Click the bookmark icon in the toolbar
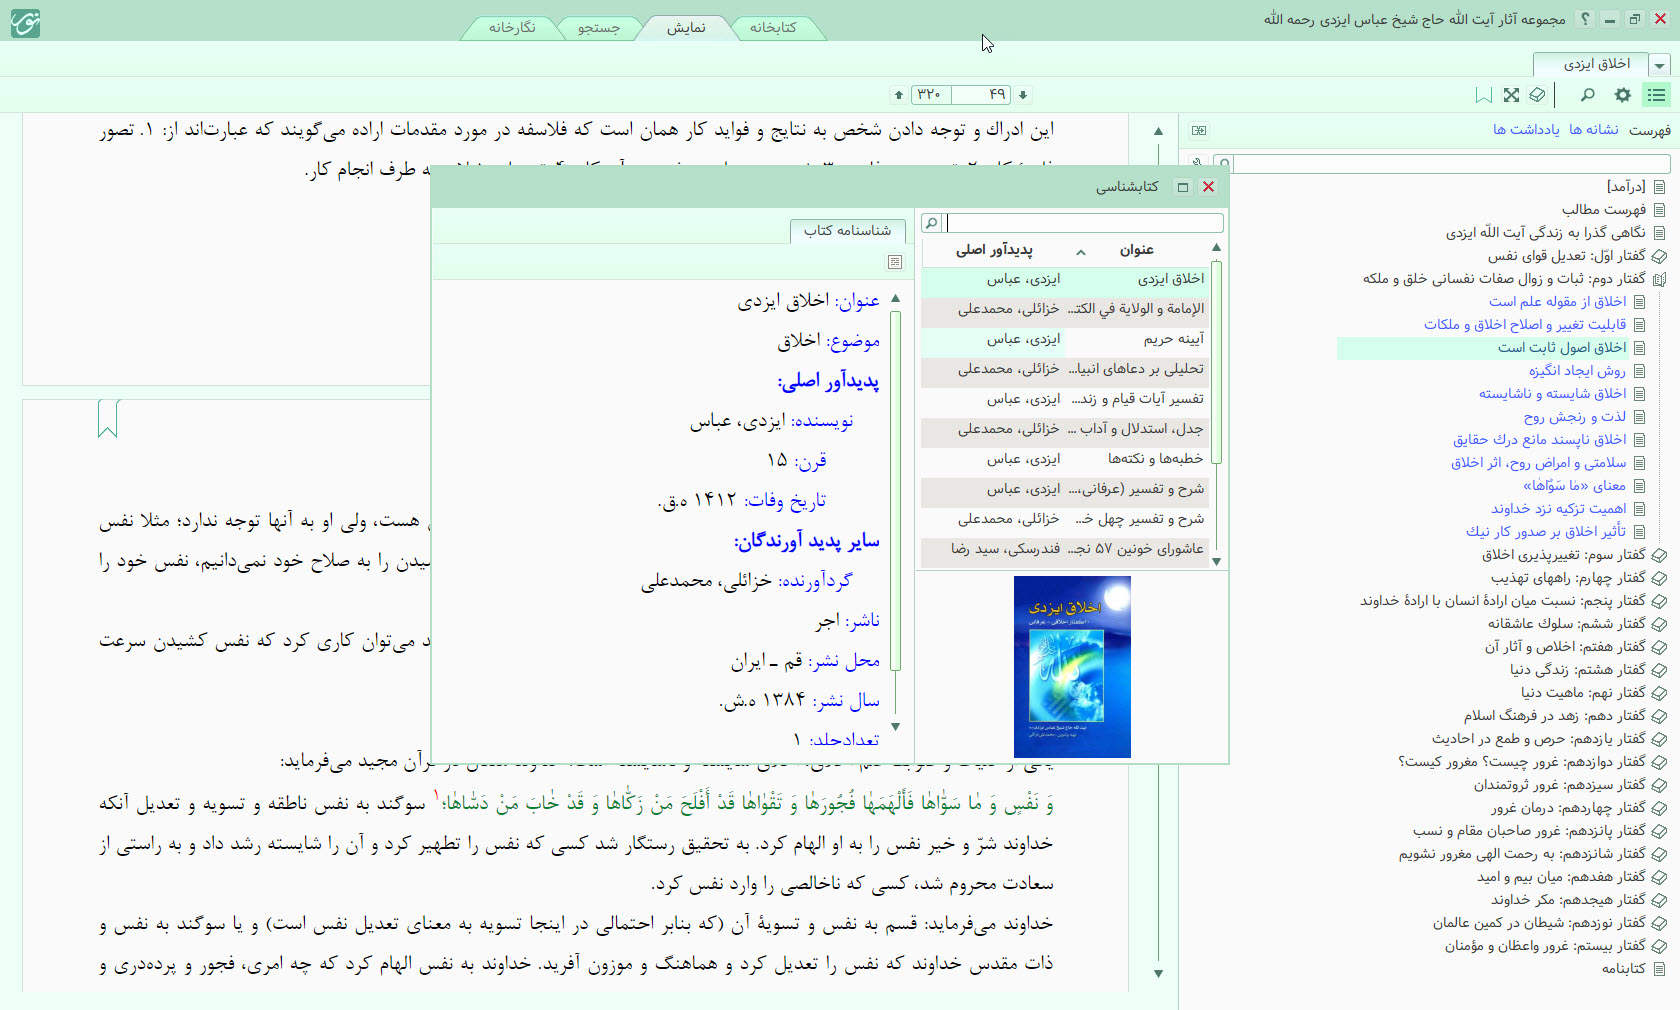This screenshot has width=1680, height=1010. pos(1484,95)
